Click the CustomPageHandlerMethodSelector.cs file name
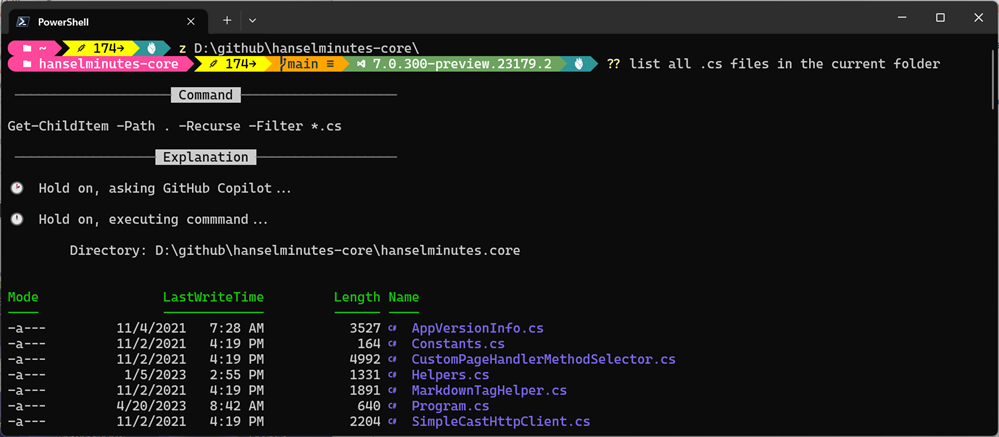 (543, 359)
